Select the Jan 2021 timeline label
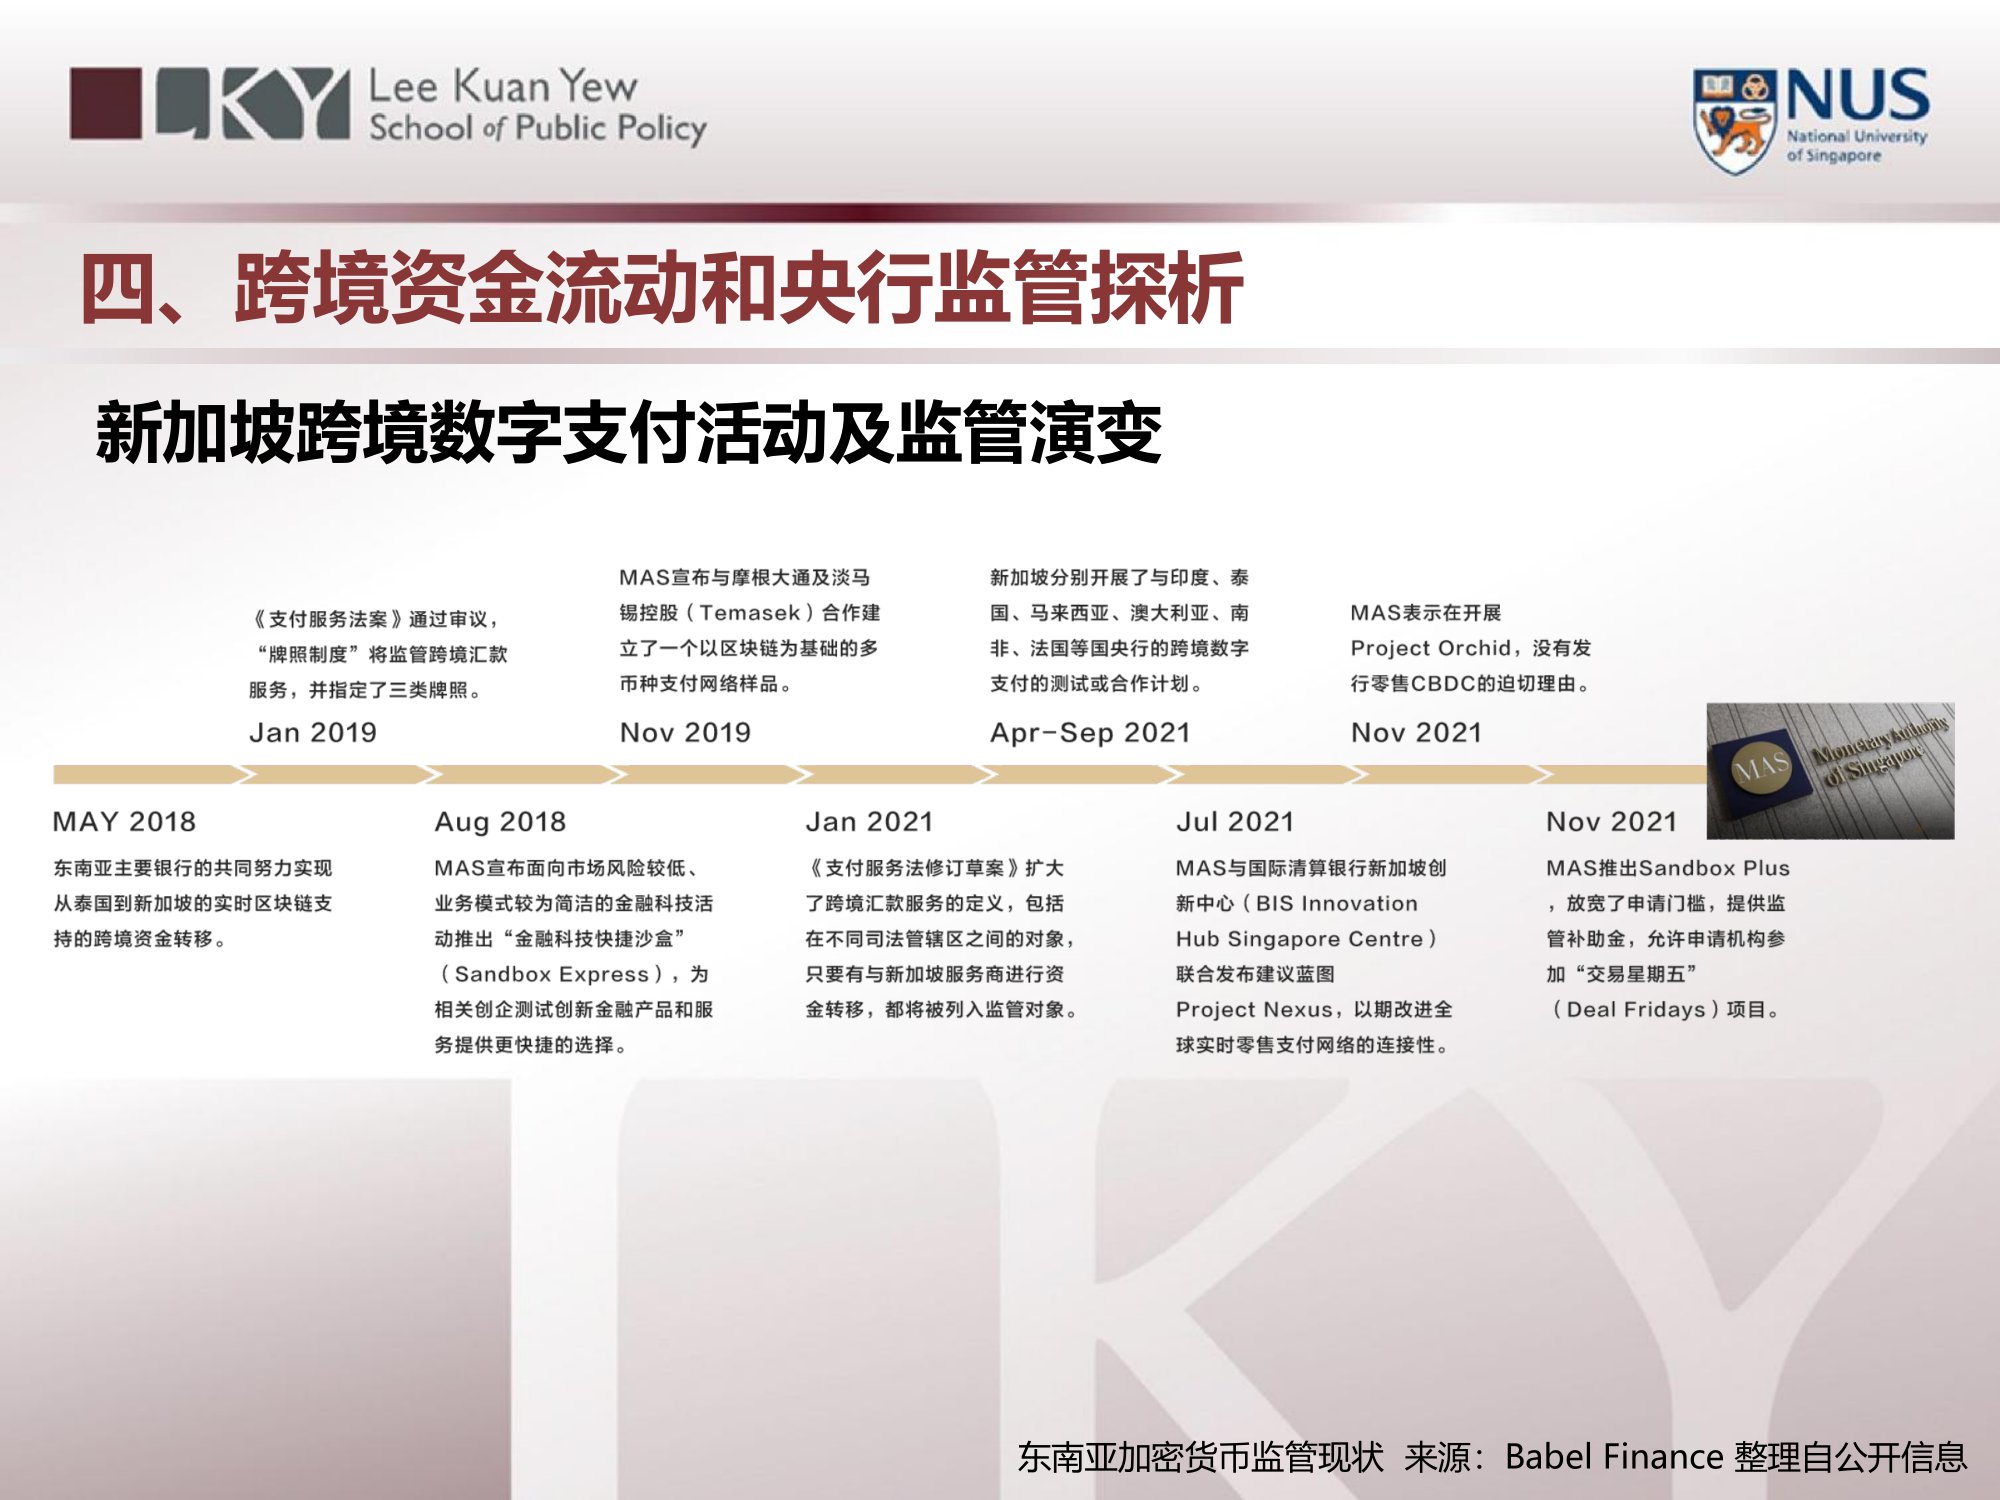2000x1500 pixels. click(x=869, y=822)
